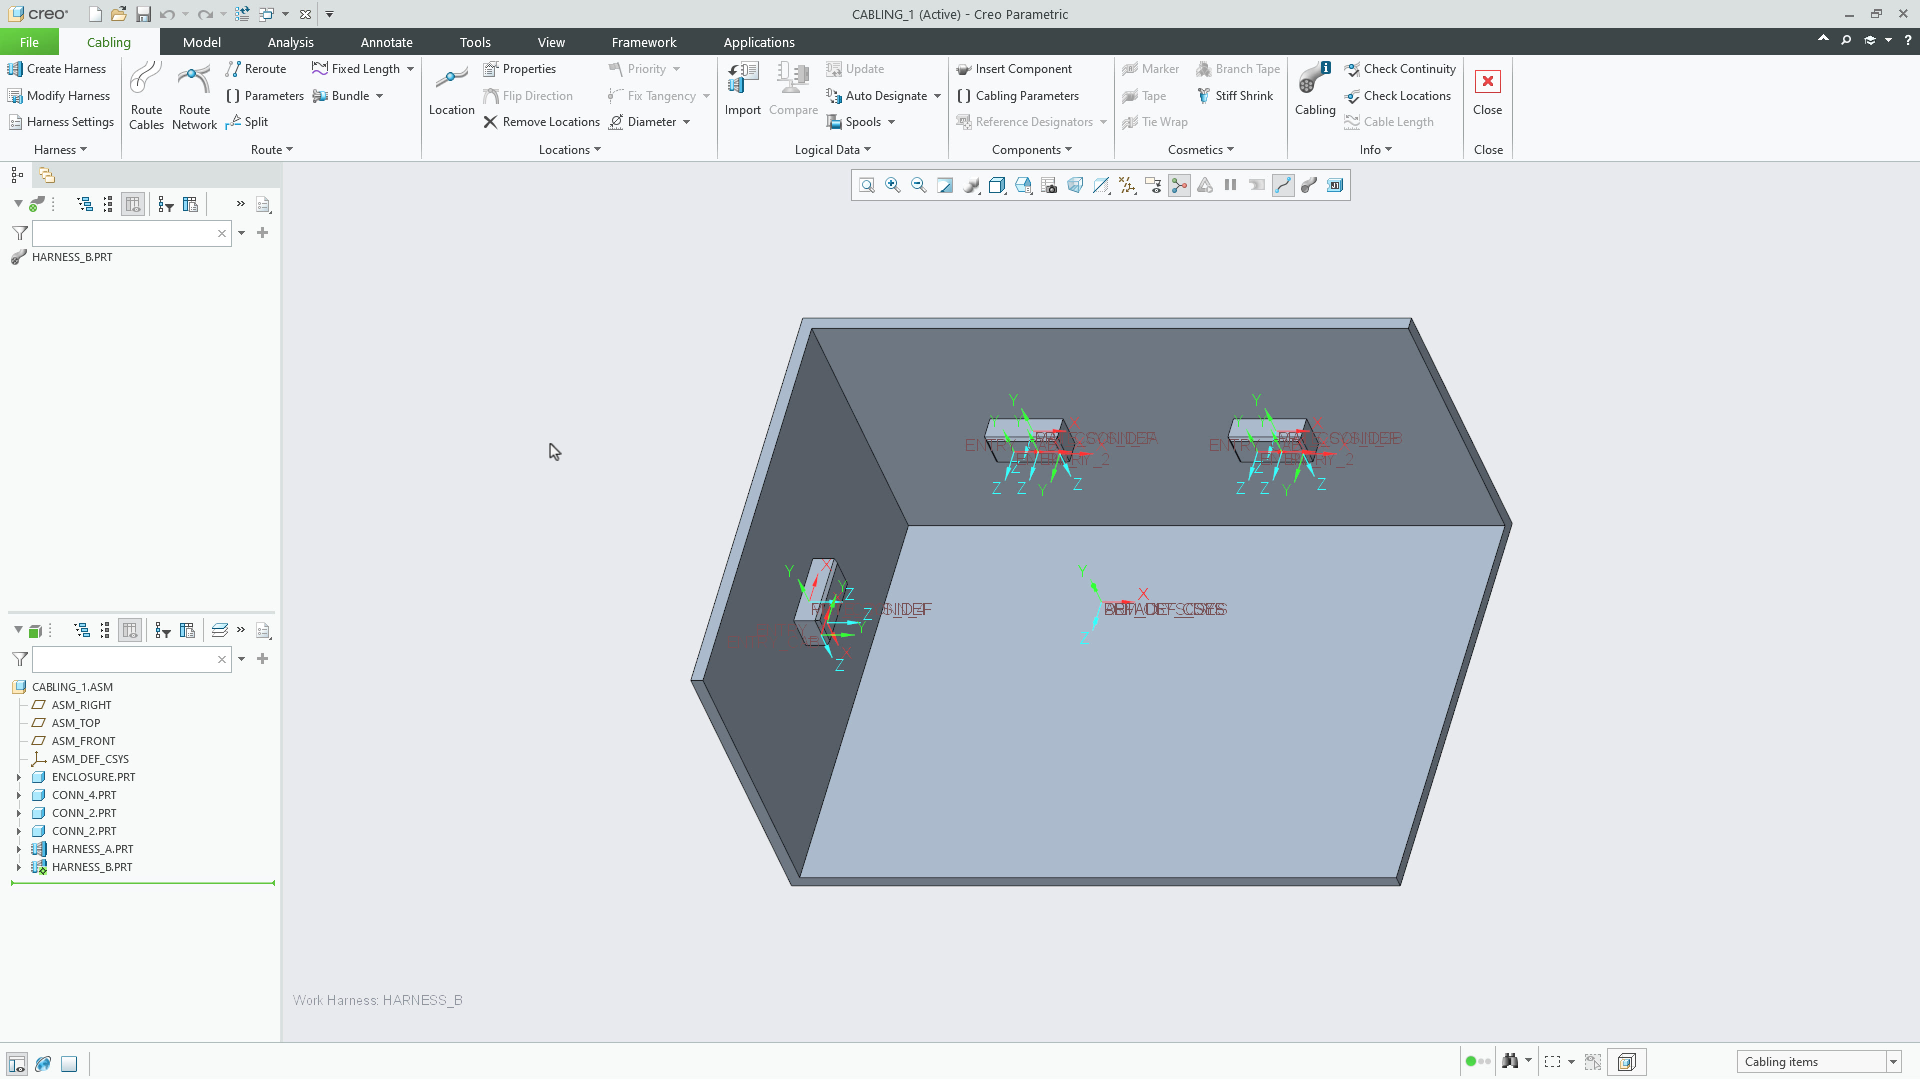Toggle the Spin Center display

pos(1179,185)
